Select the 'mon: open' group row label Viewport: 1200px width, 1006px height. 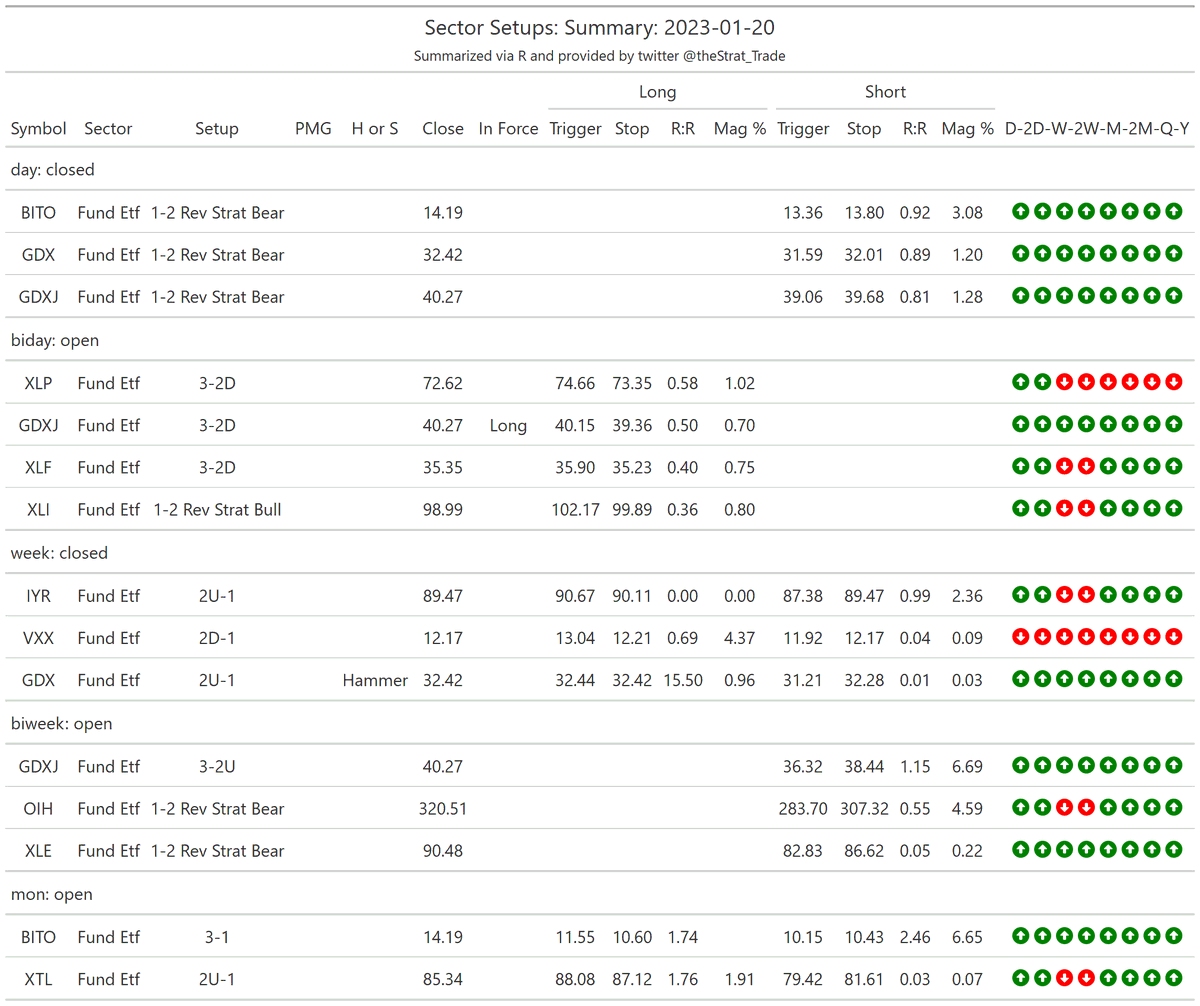52,894
